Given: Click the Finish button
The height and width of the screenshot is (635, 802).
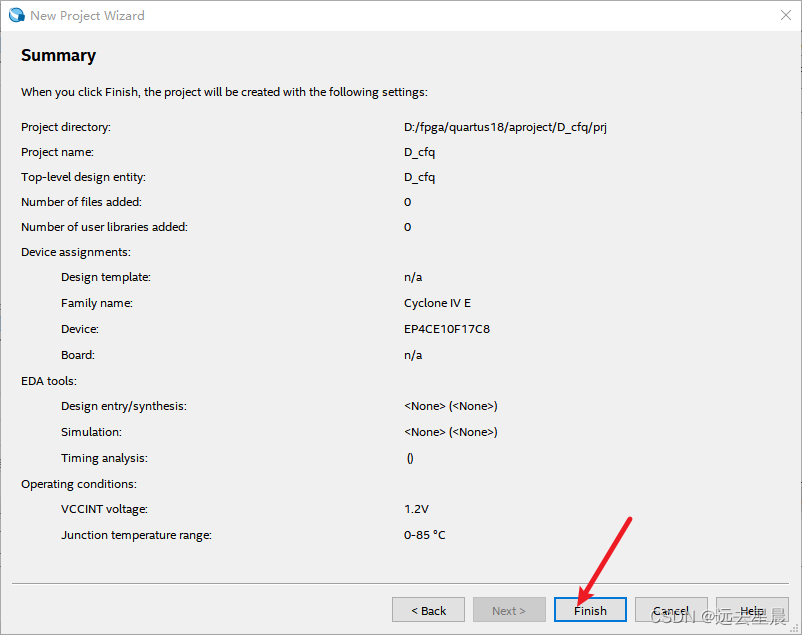Looking at the screenshot, I should coord(590,609).
